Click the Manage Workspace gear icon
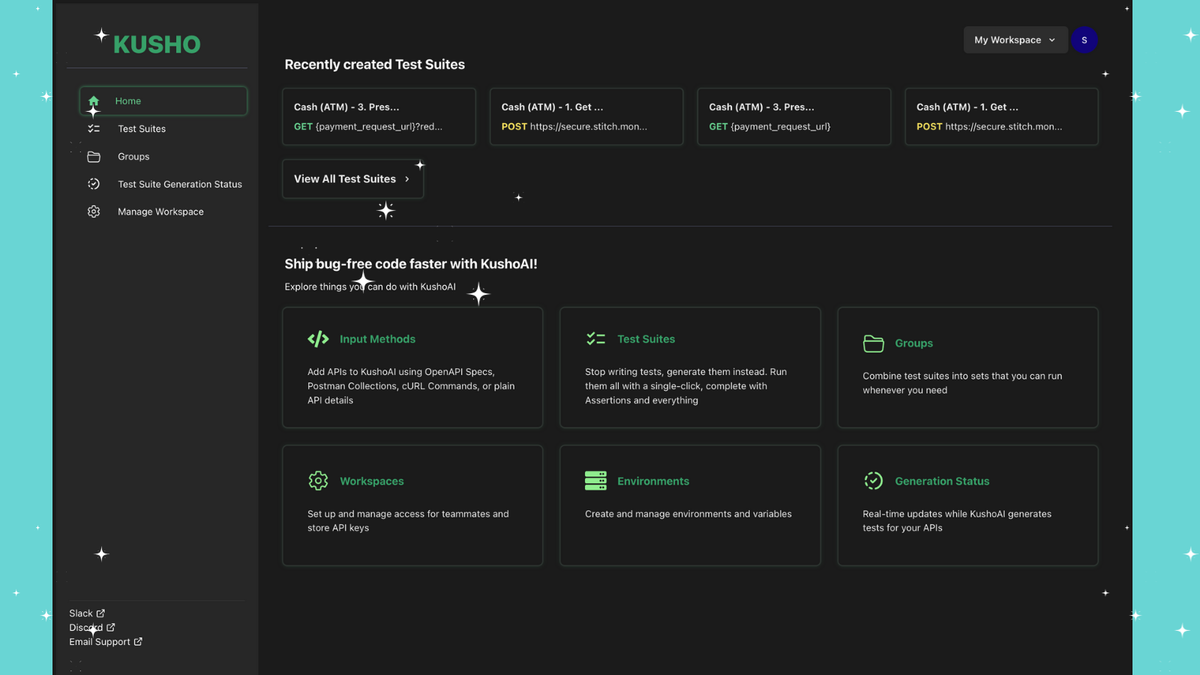Screen dimensions: 1200x675 tap(94, 212)
